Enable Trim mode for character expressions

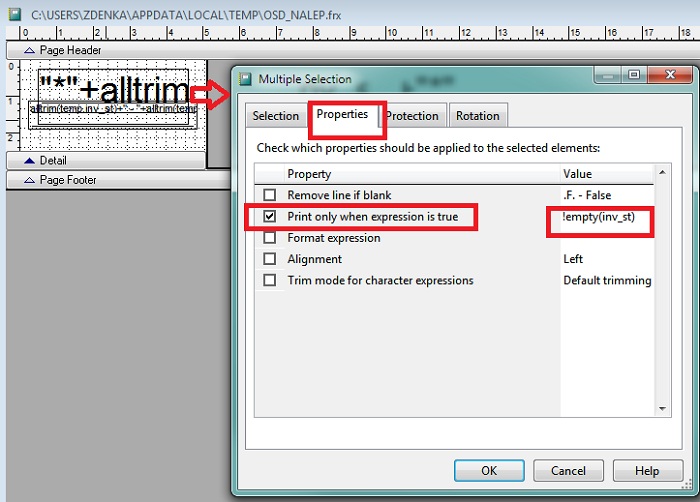(269, 280)
